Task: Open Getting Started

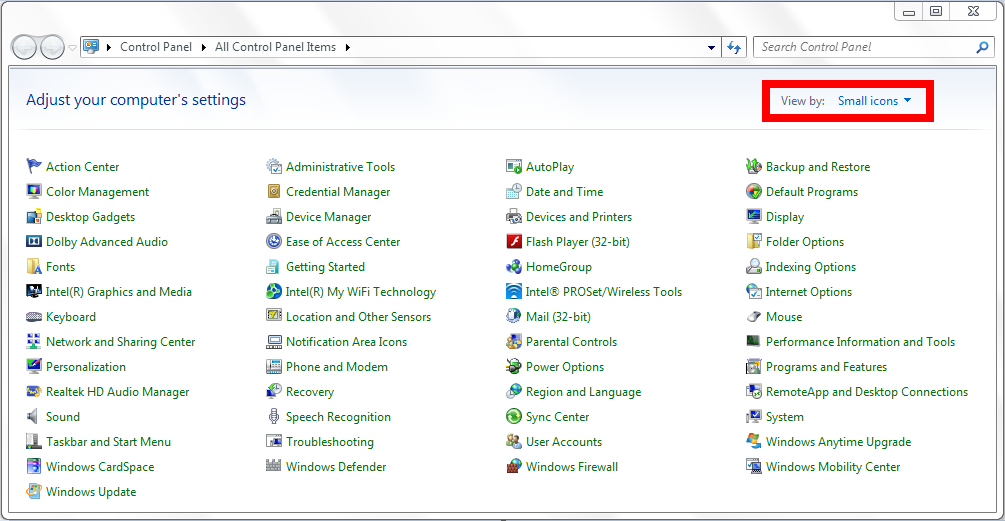Action: pyautogui.click(x=325, y=267)
